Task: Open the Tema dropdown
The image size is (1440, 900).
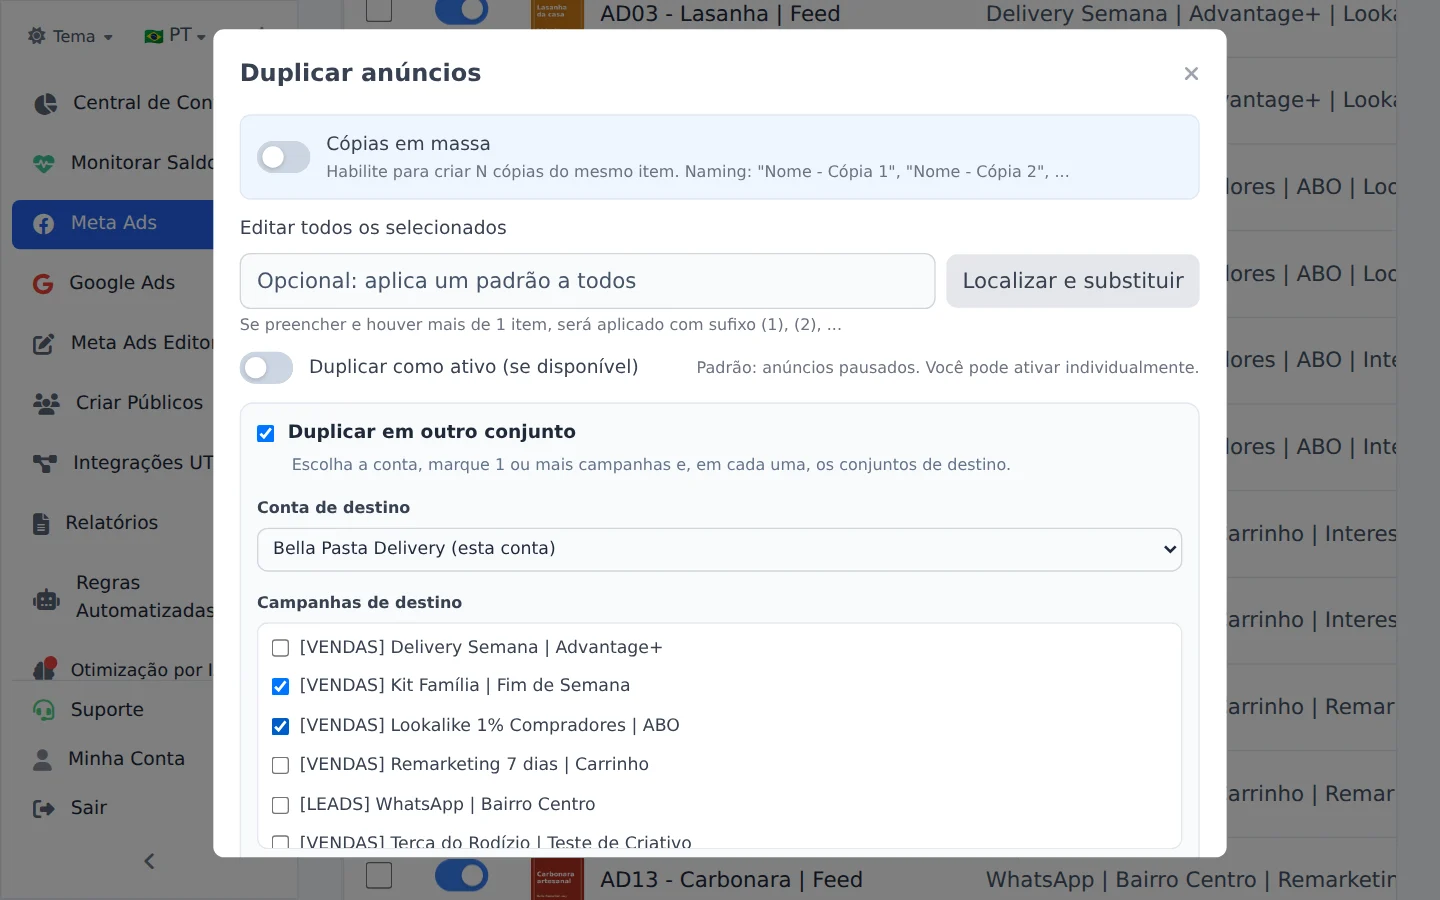Action: [70, 36]
